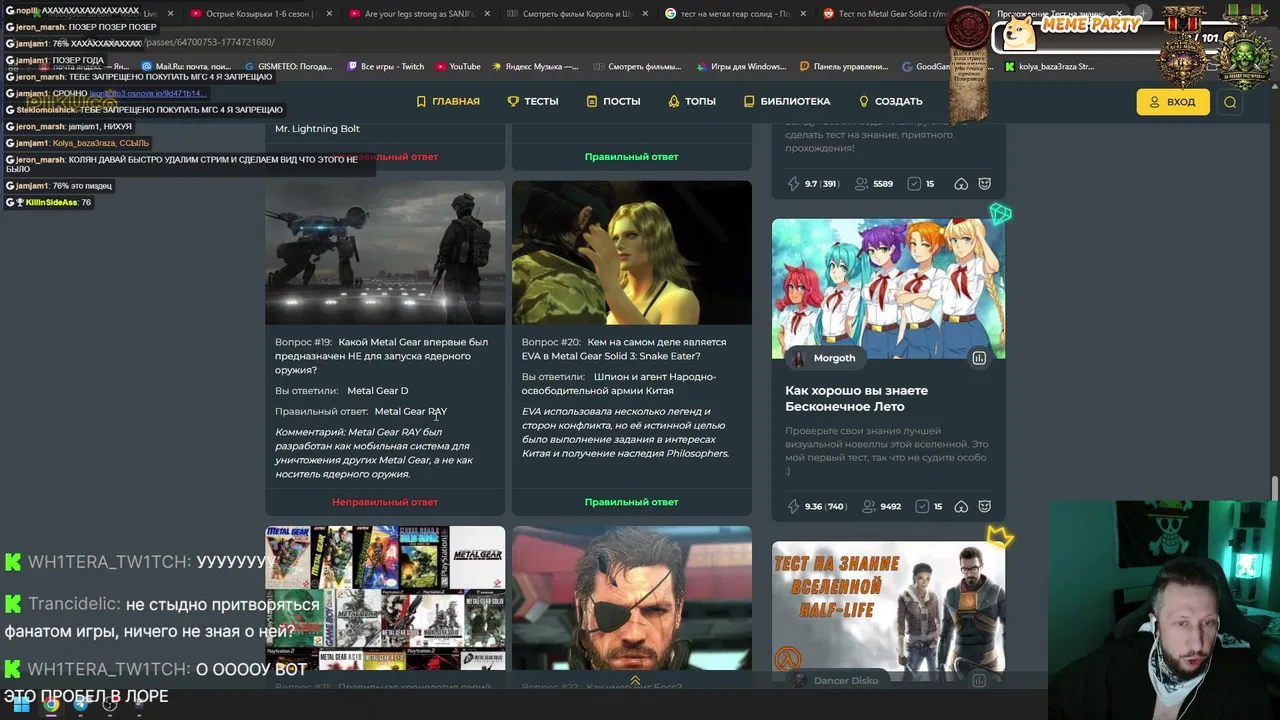This screenshot has width=1280, height=720.
Task: Open the БИБЛИОТЕКА menu item
Action: pyautogui.click(x=787, y=101)
